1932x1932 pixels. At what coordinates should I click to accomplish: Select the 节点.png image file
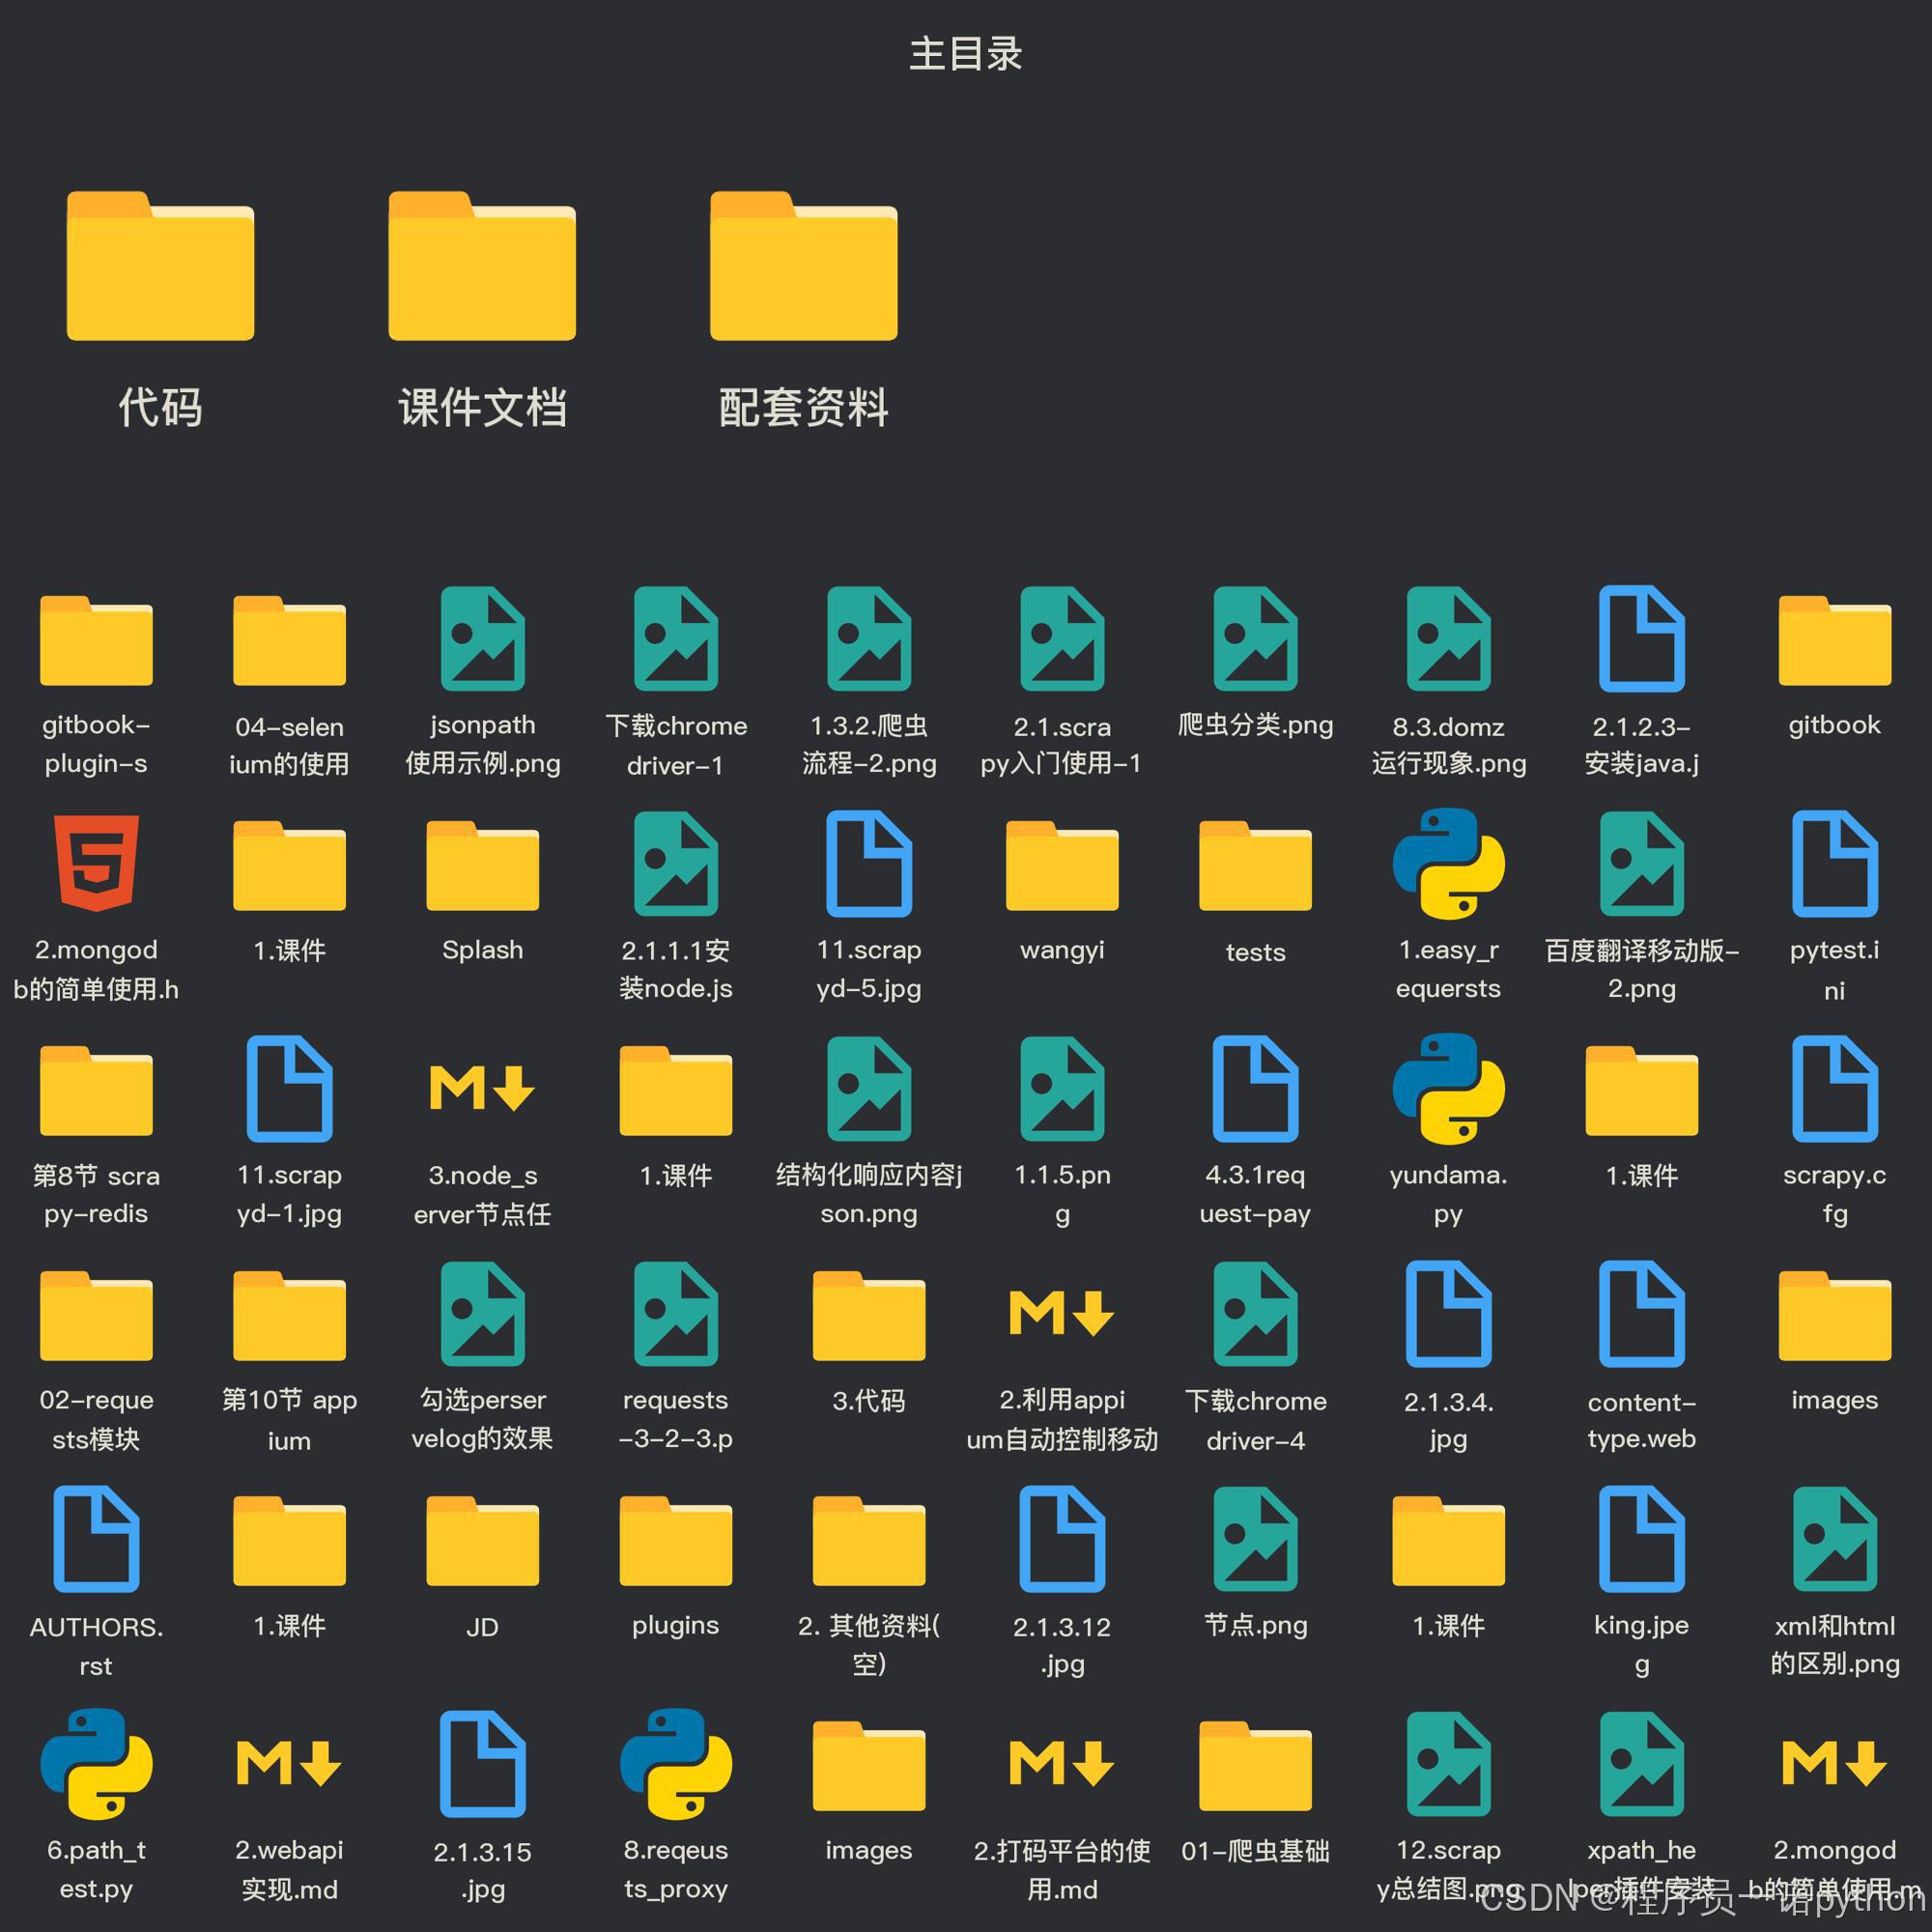(x=1255, y=1538)
